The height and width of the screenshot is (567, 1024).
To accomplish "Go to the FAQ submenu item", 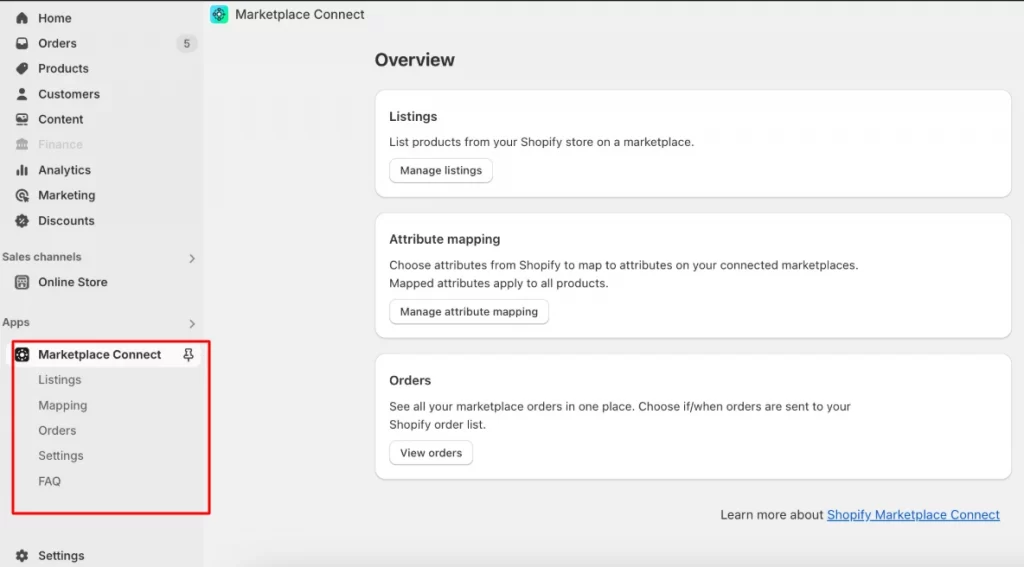I will coord(49,481).
